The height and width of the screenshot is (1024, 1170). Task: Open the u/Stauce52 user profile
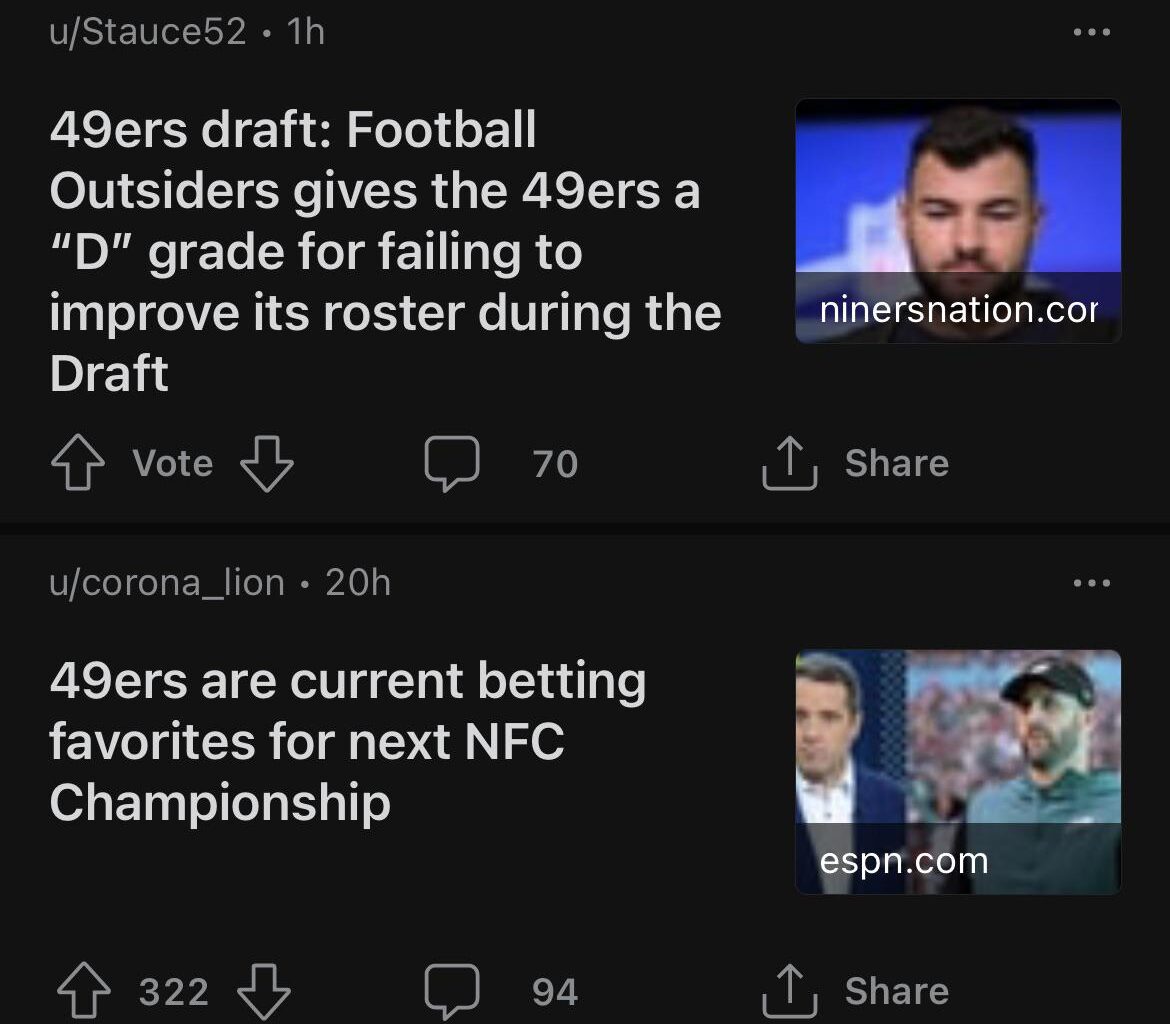(x=147, y=32)
